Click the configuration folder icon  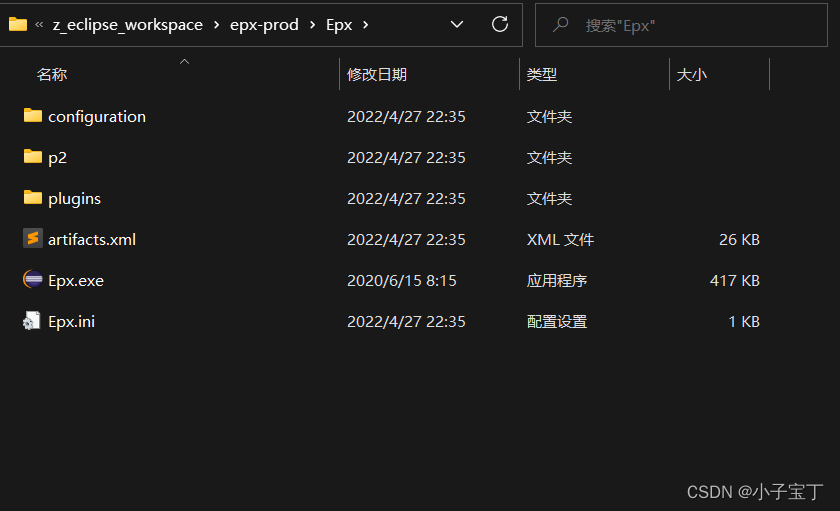click(33, 115)
